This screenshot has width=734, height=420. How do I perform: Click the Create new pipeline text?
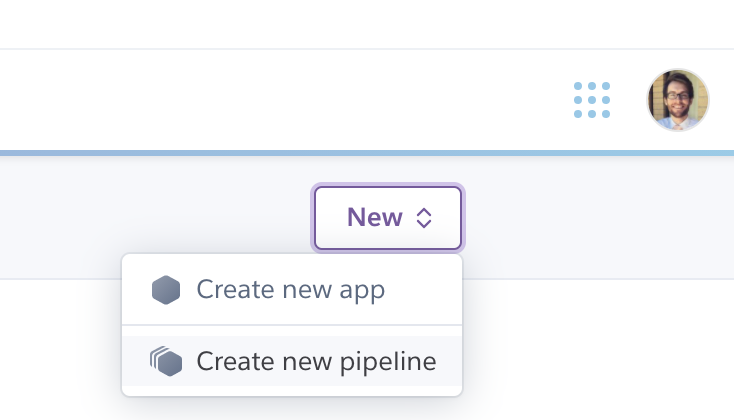[316, 361]
